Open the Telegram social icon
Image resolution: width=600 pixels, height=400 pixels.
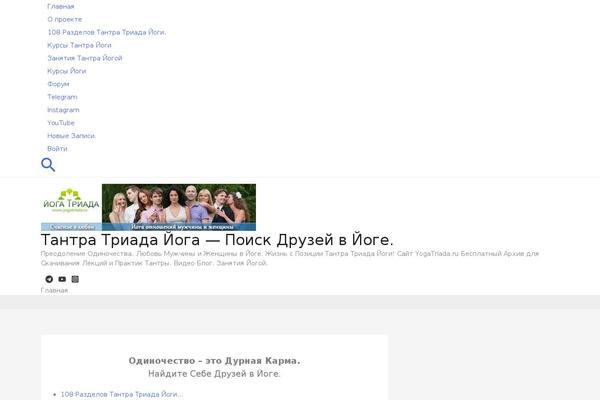pos(49,279)
